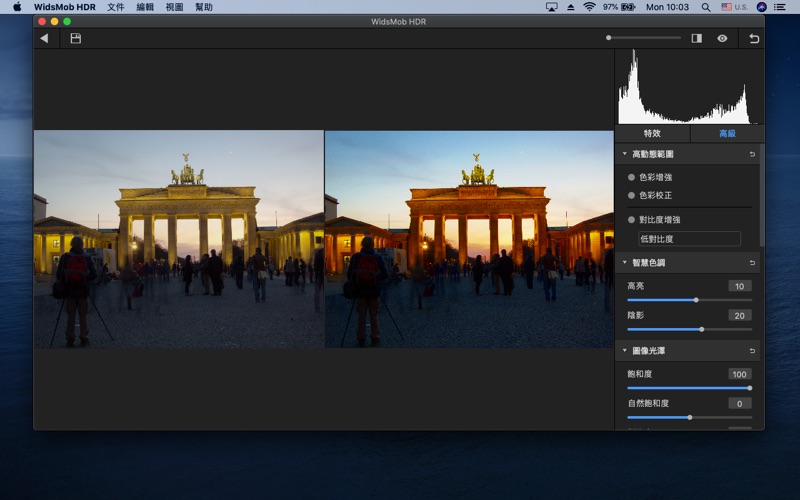Toggle the eye preview icon
Image resolution: width=800 pixels, height=500 pixels.
(722, 38)
